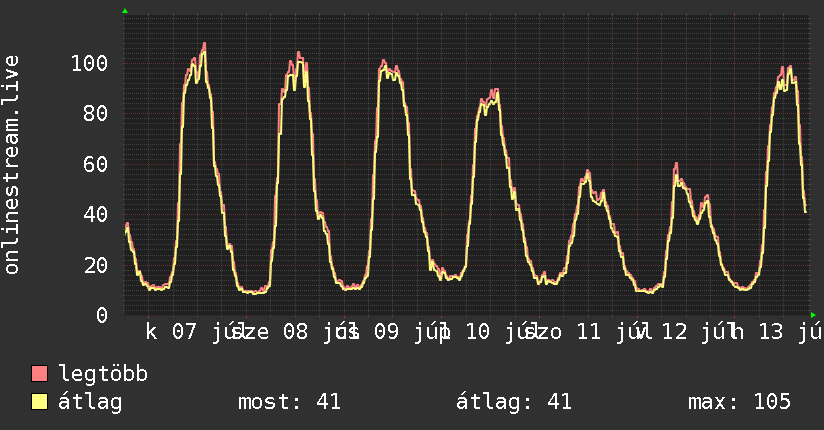Click the 60 y-axis tick label
The height and width of the screenshot is (430, 824).
coord(96,165)
